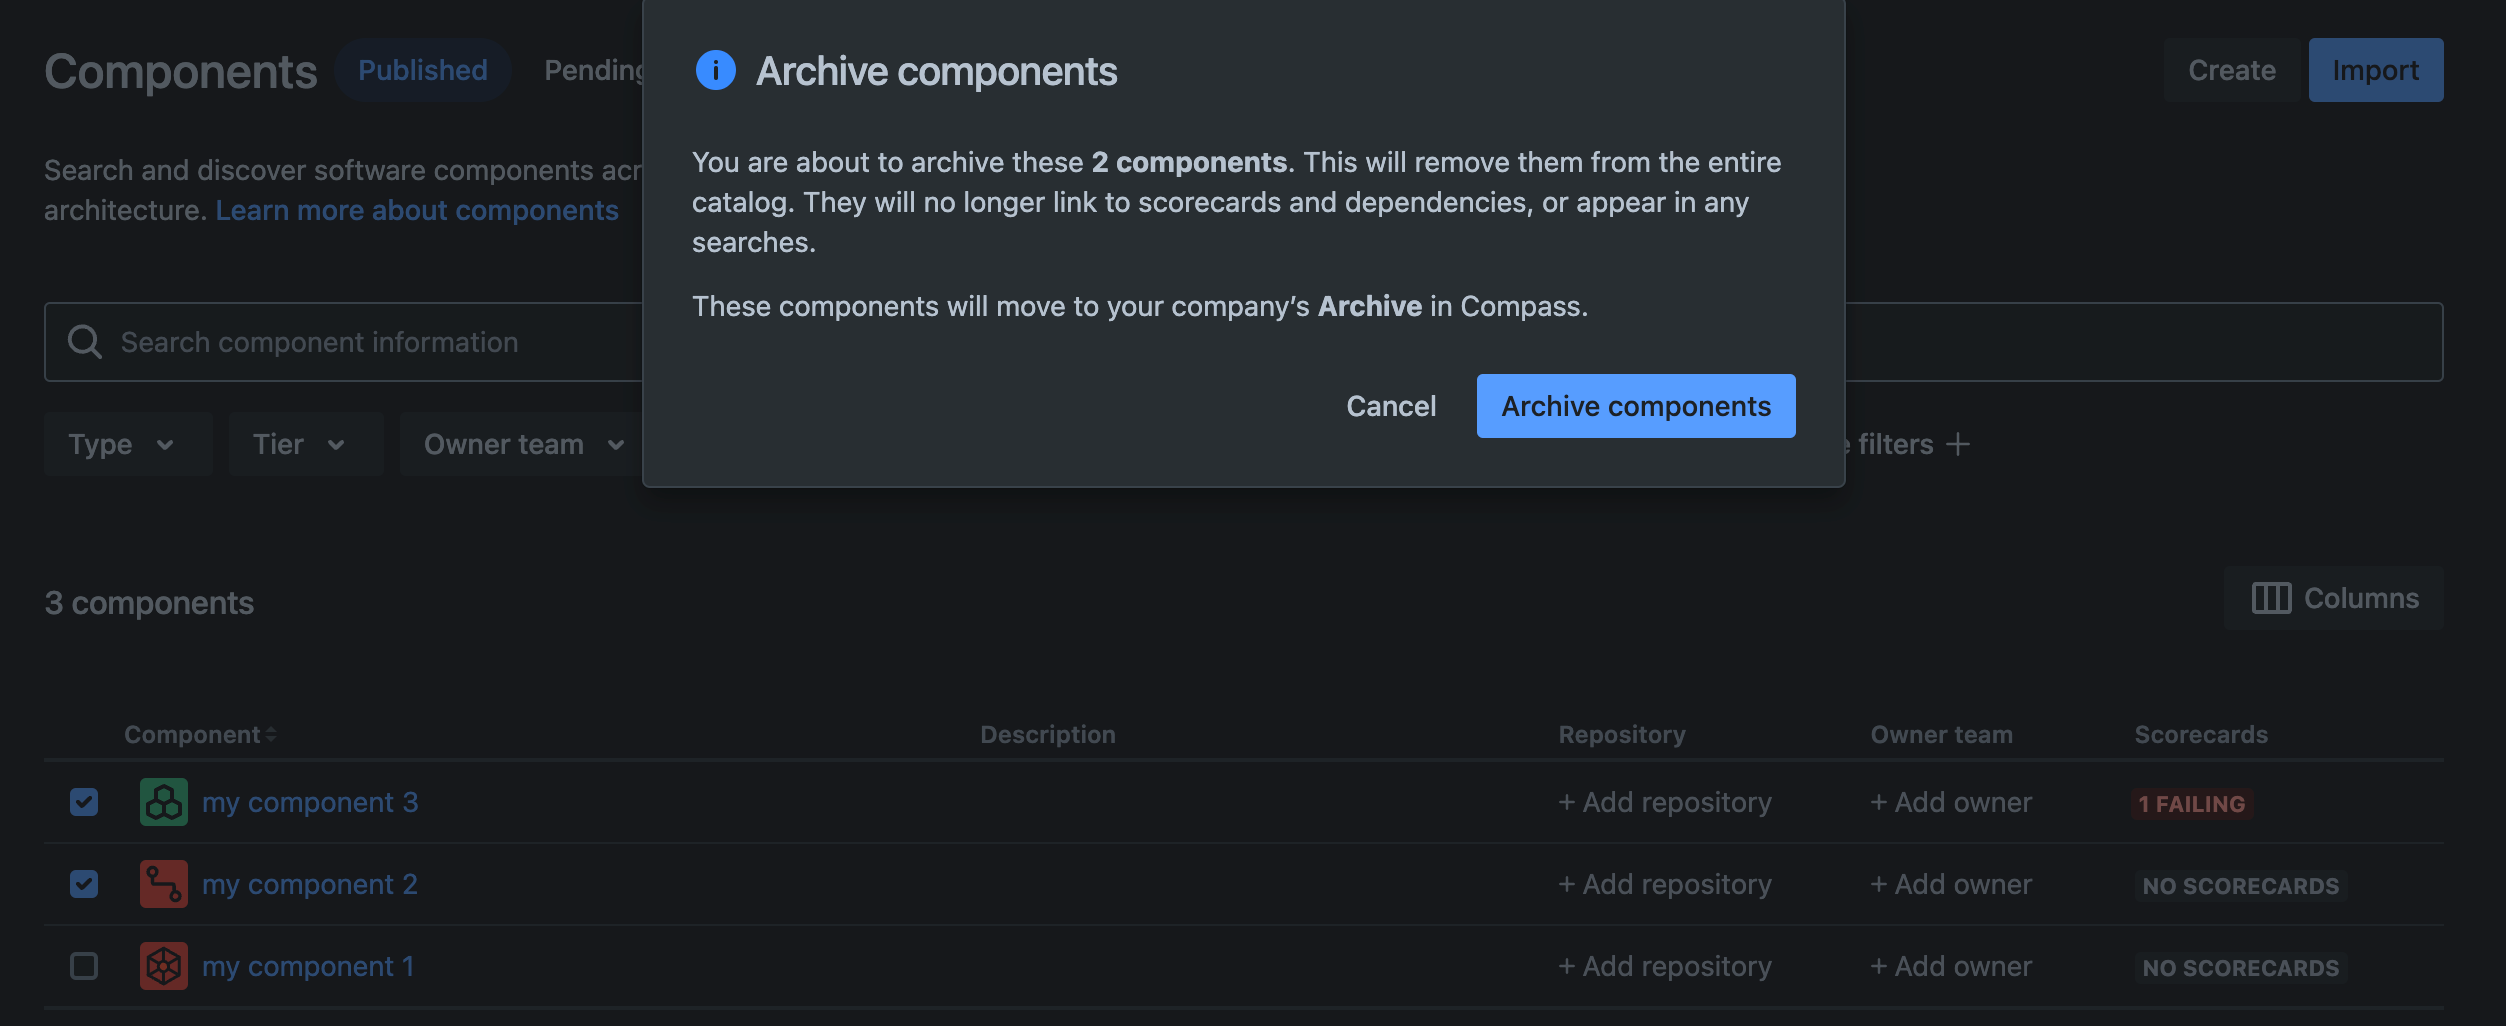The height and width of the screenshot is (1026, 2506).
Task: Open Learn more about components link
Action: (x=417, y=210)
